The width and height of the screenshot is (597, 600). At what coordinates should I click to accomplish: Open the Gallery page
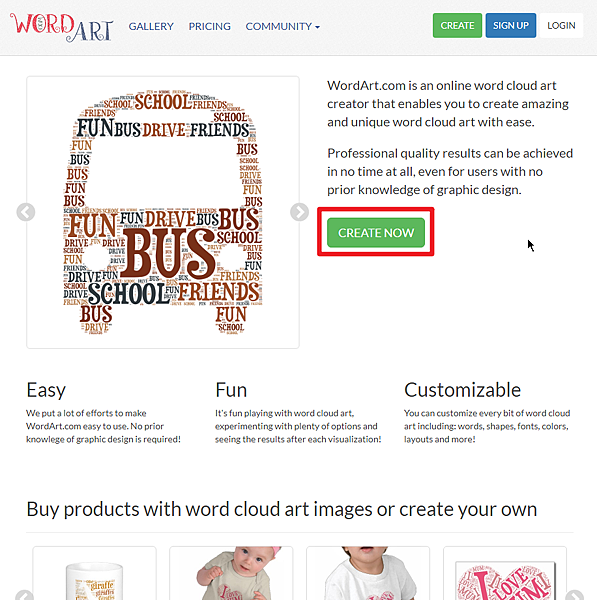(x=151, y=26)
